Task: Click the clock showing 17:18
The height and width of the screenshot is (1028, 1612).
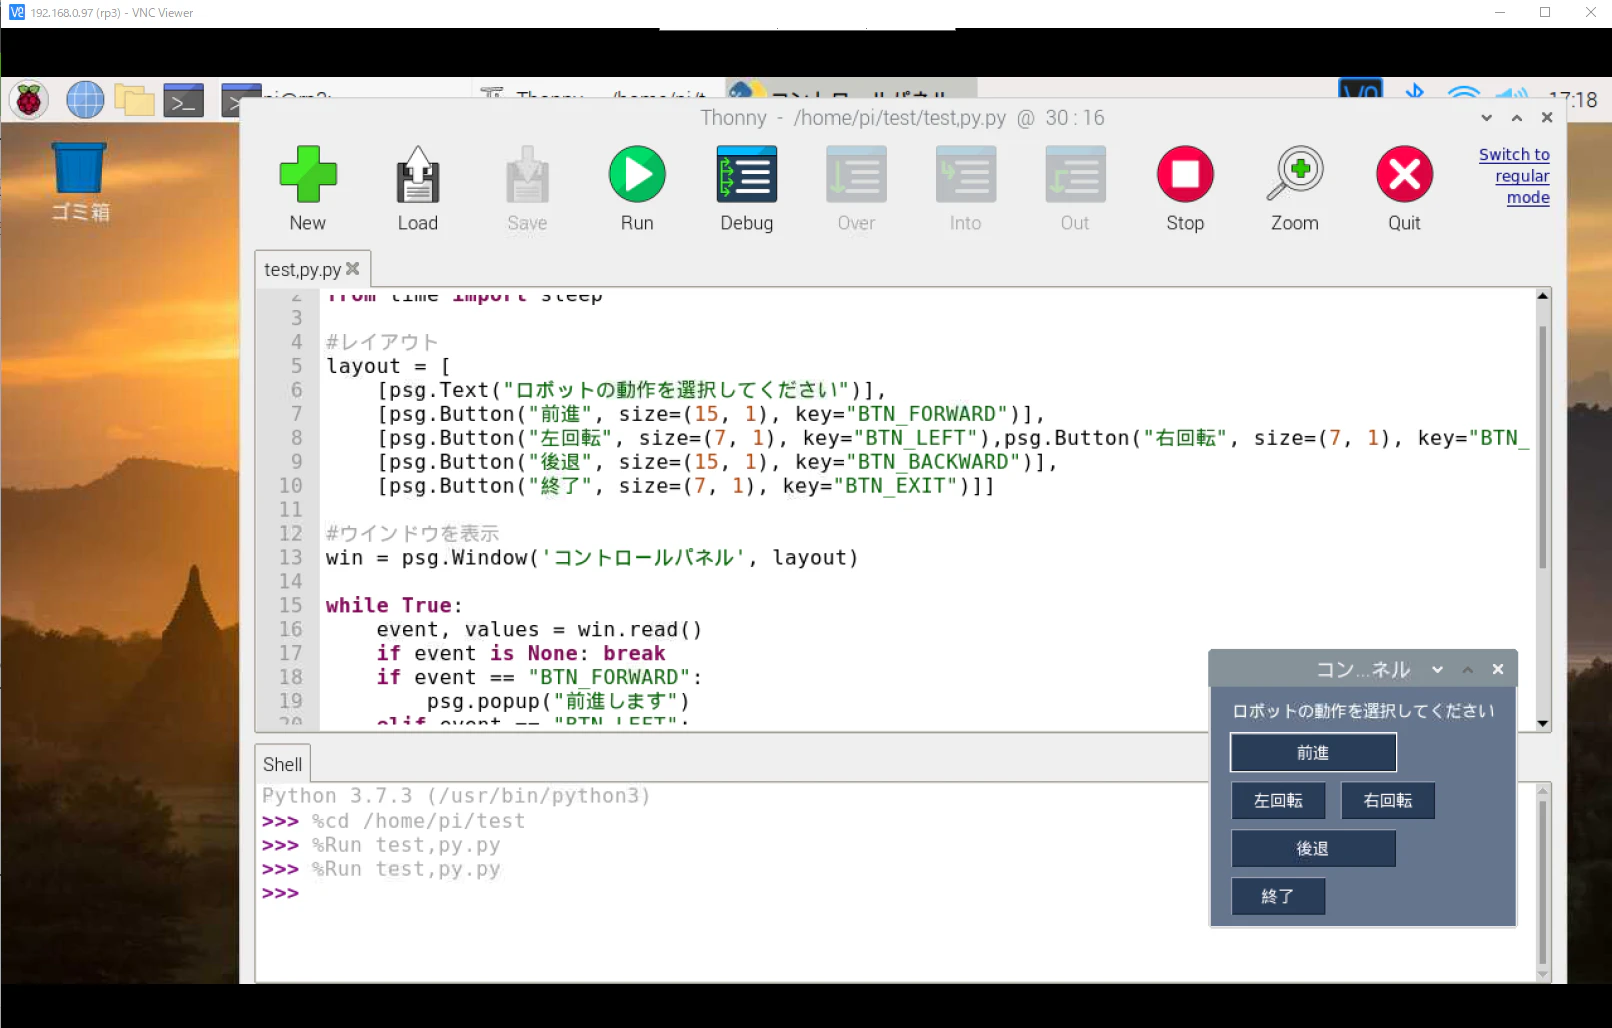Action: click(x=1572, y=99)
